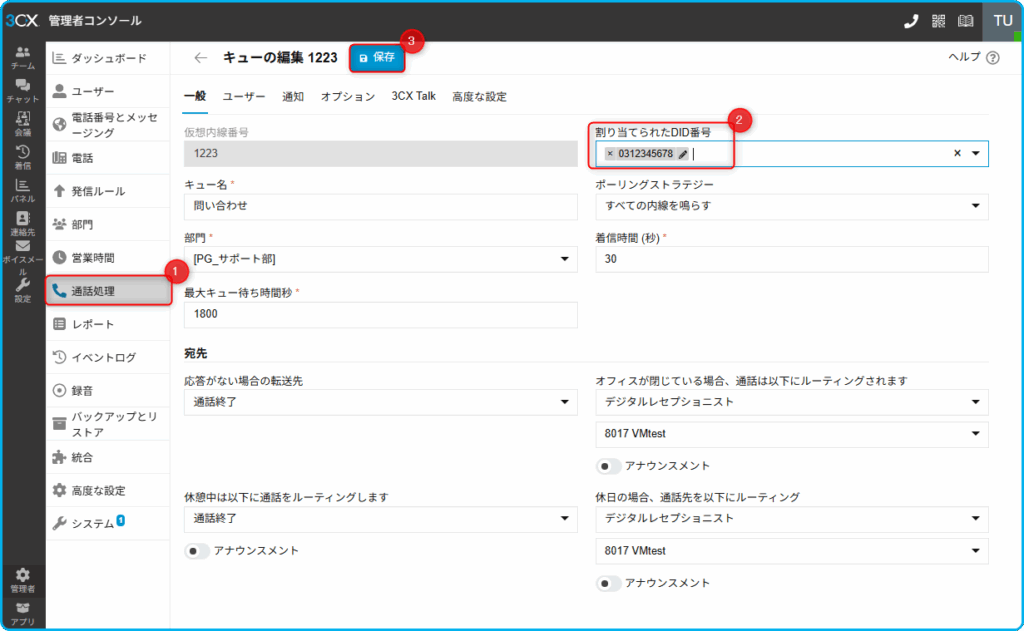1024x631 pixels.
Task: Open the 高度な設定 tab
Action: [479, 97]
